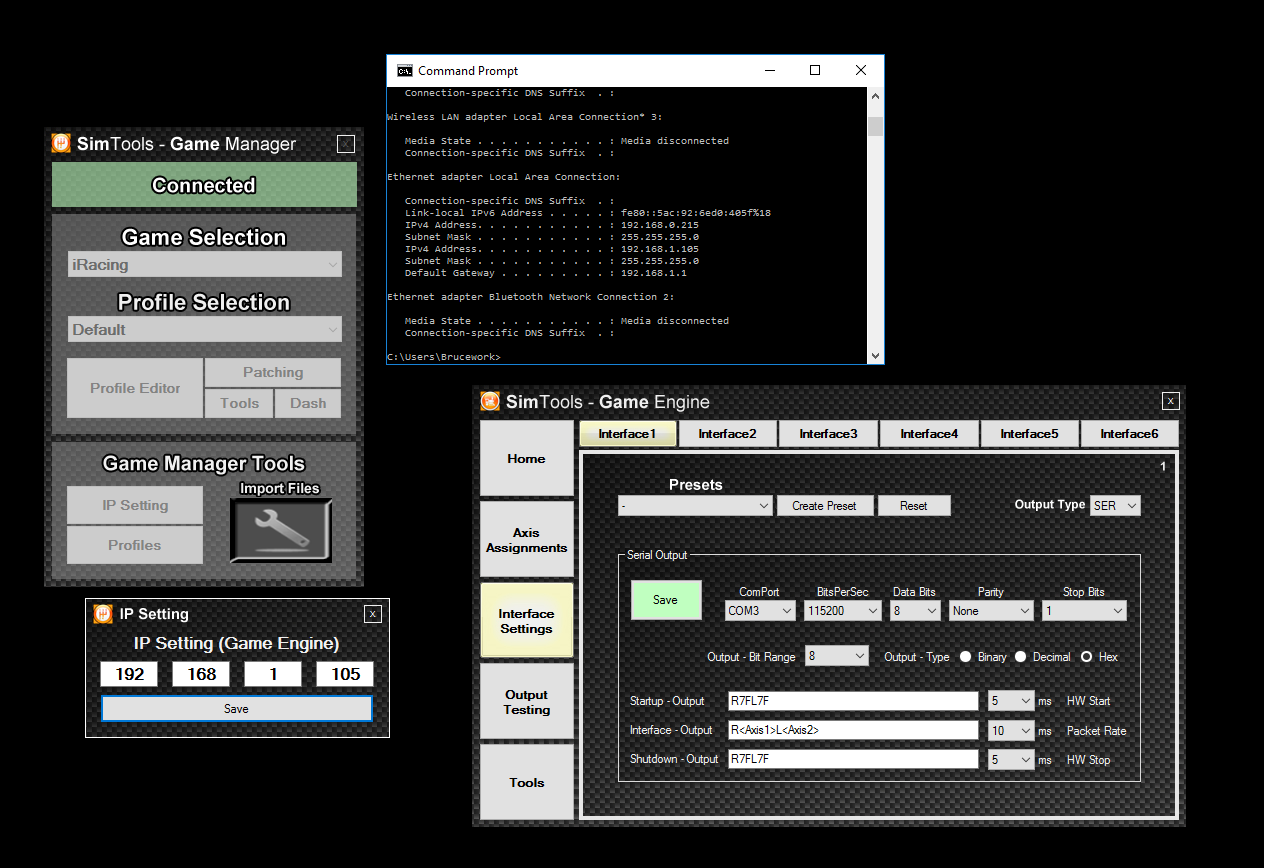The width and height of the screenshot is (1264, 868).
Task: Maximize the Command Prompt window
Action: click(815, 70)
